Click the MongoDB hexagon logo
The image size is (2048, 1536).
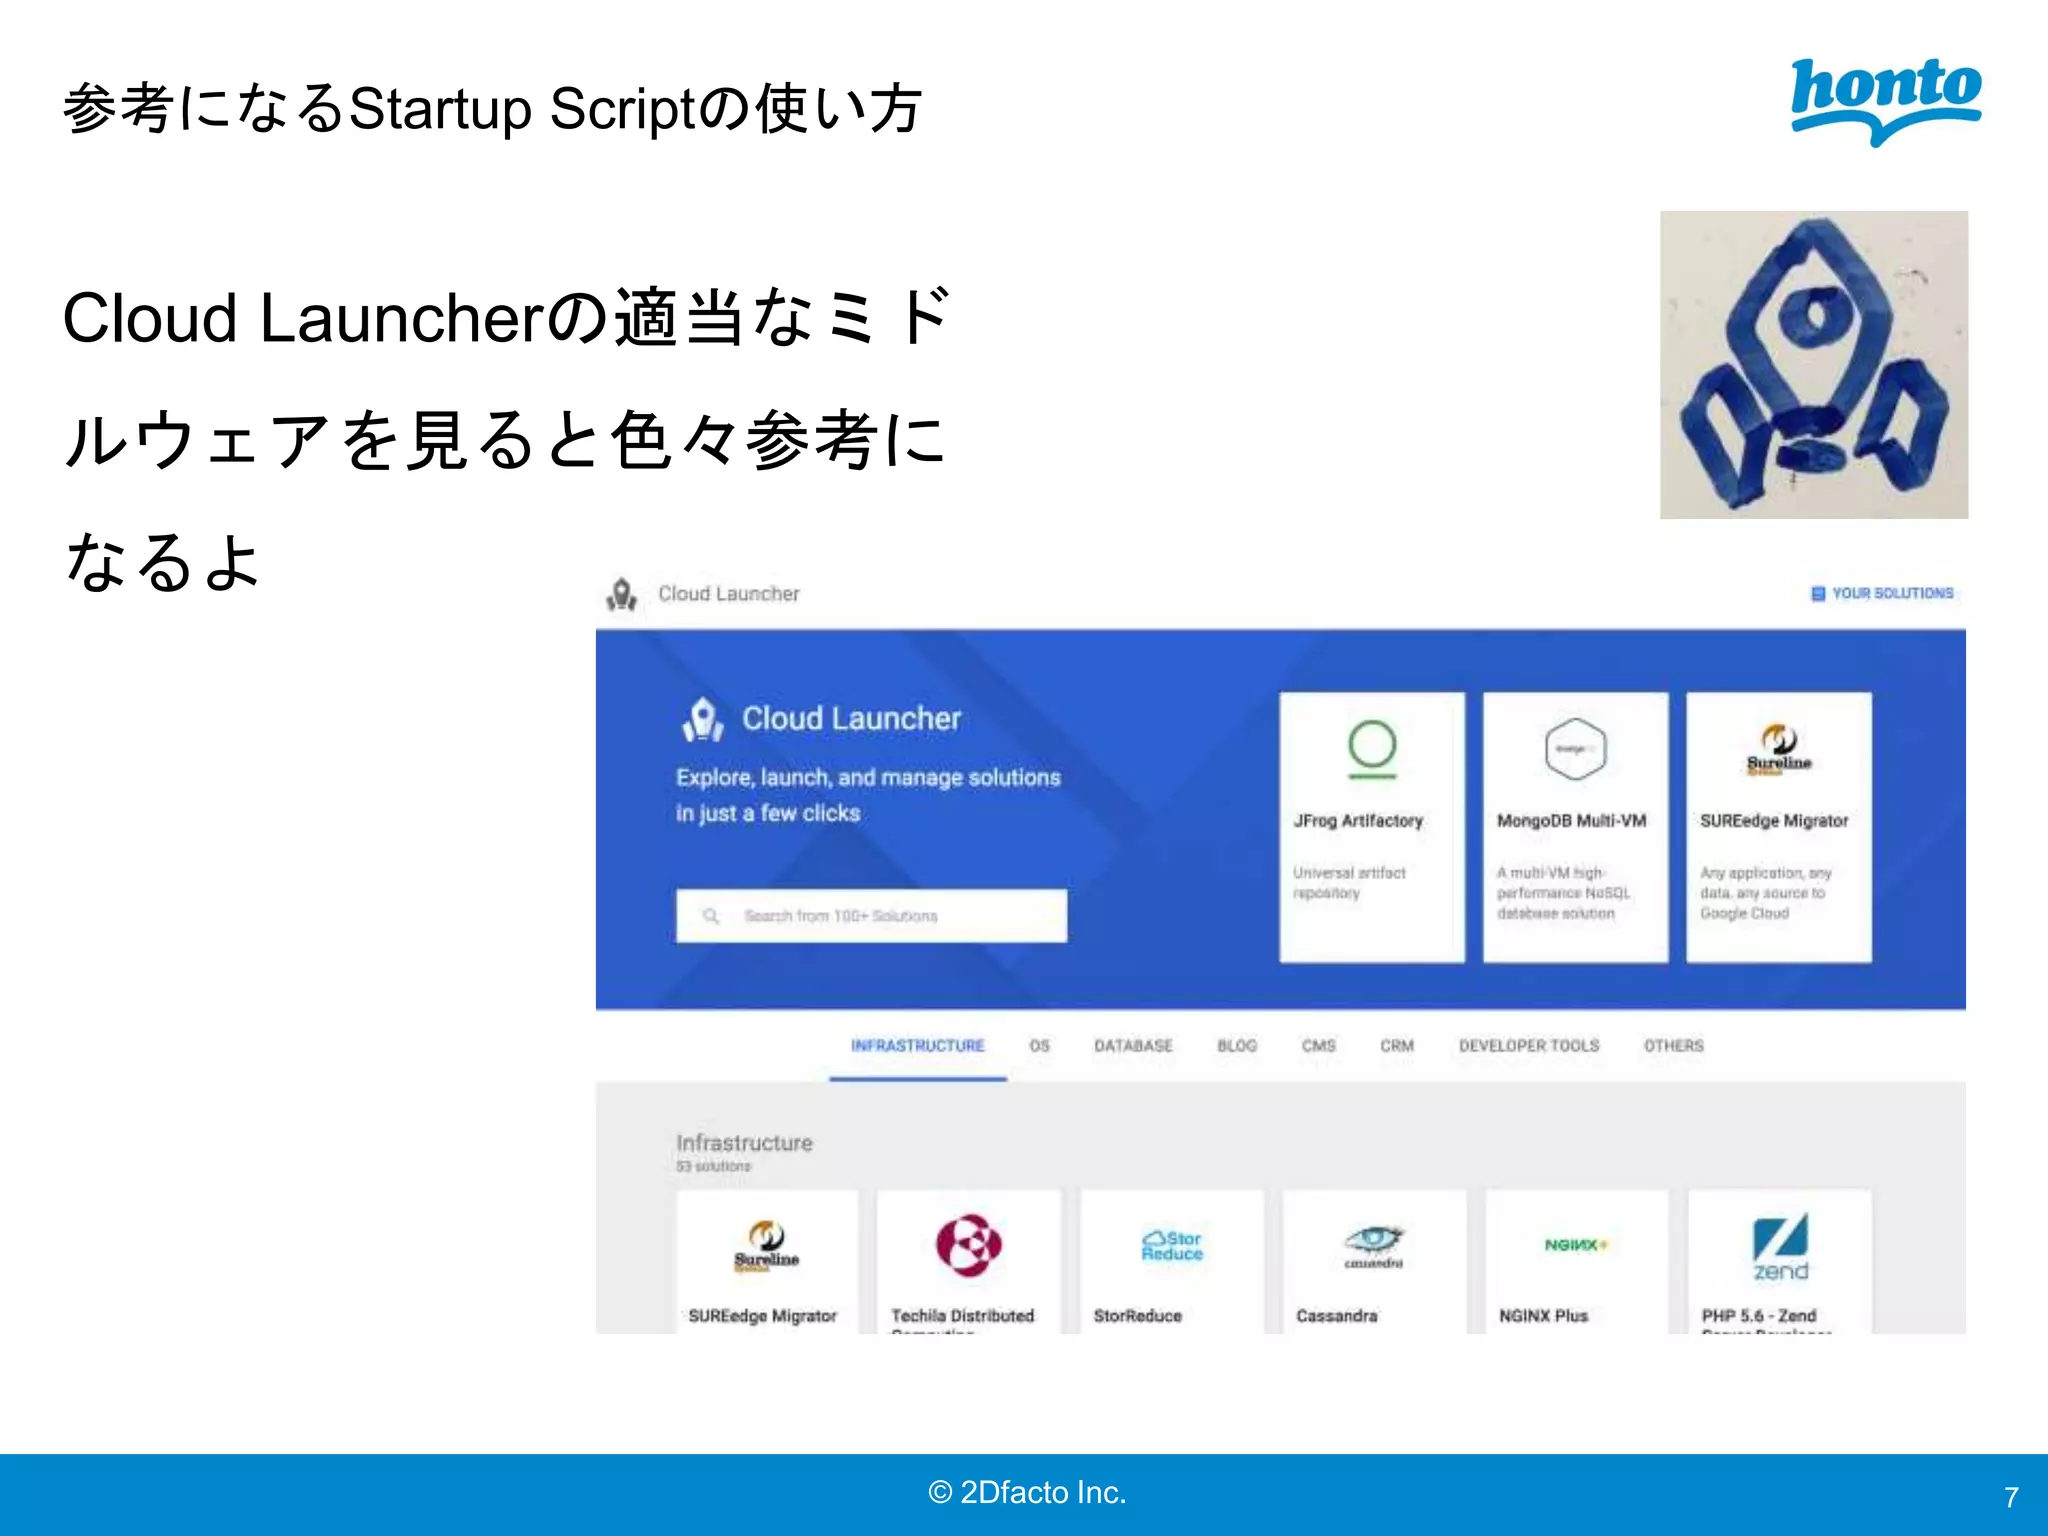pyautogui.click(x=1575, y=748)
